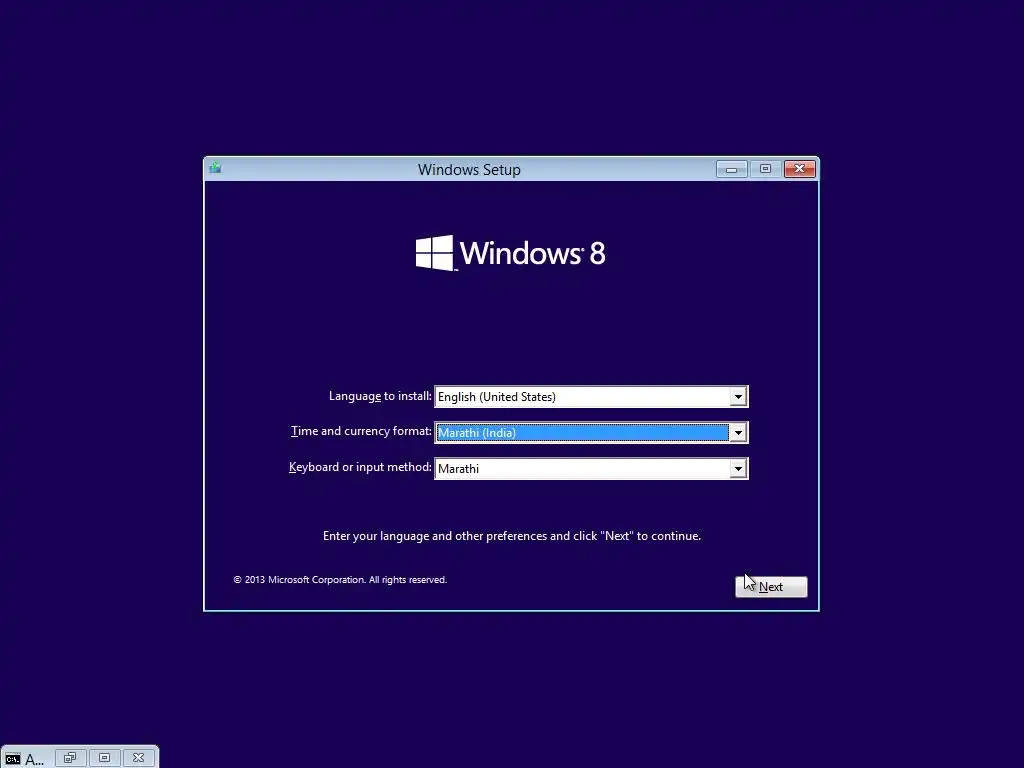This screenshot has height=768, width=1024.
Task: Click the Time and currency format label
Action: (x=361, y=431)
